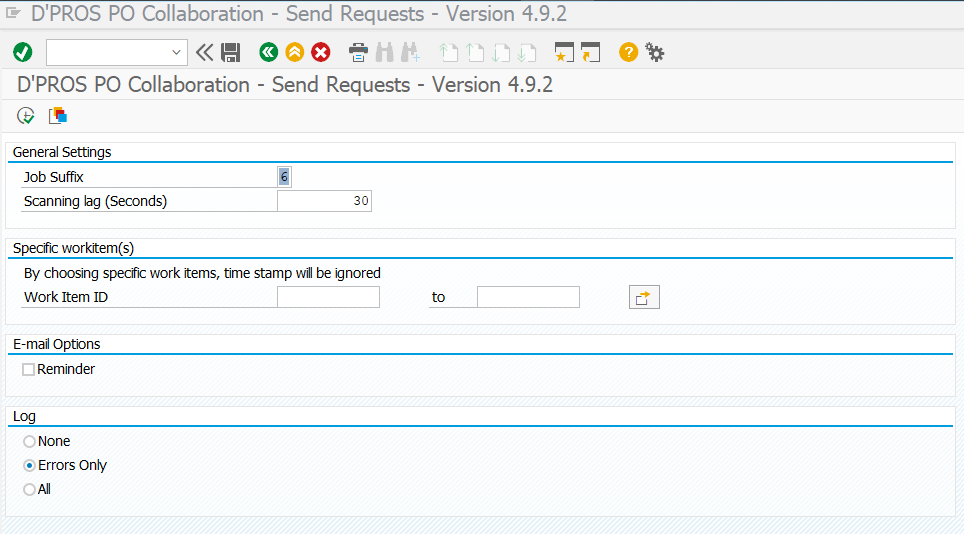The height and width of the screenshot is (534, 964).
Task: Click the double-chevron collapse command field icon
Action: pyautogui.click(x=204, y=52)
